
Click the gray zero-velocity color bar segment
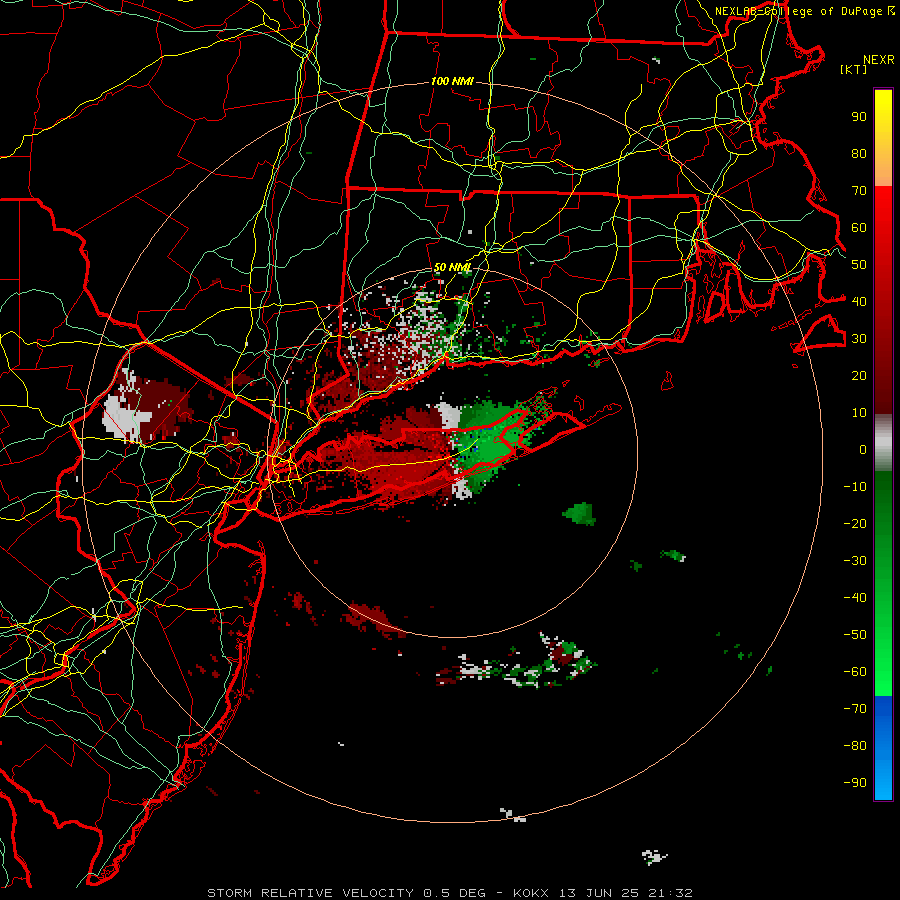(883, 443)
